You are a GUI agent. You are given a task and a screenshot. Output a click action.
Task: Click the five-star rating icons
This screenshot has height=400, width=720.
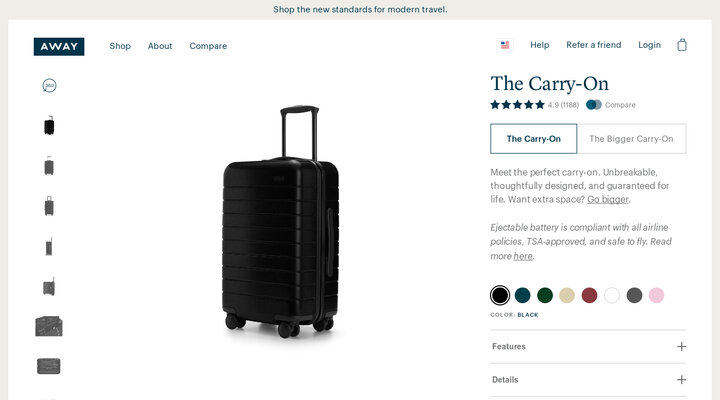click(517, 105)
